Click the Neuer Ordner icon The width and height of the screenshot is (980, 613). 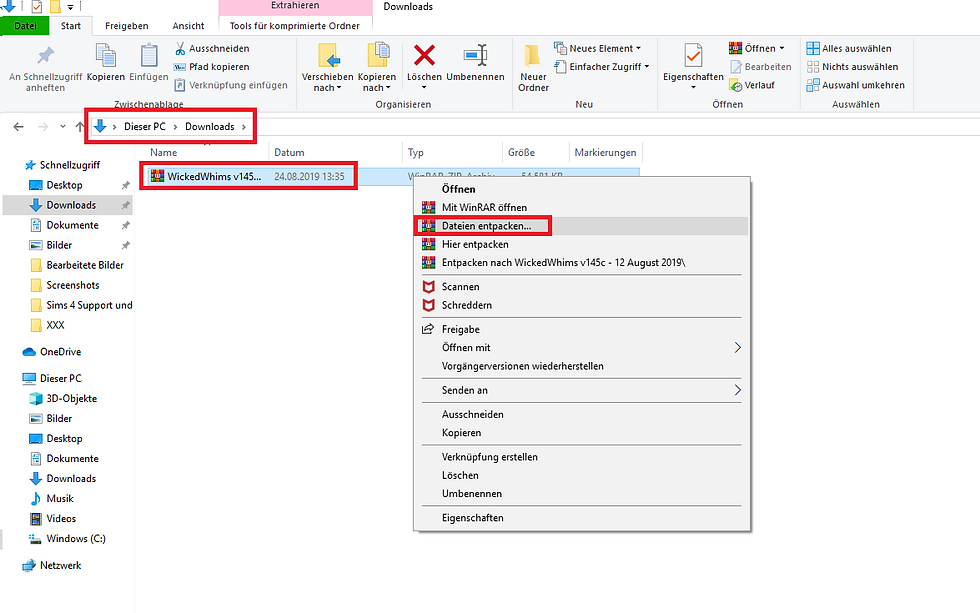pos(533,55)
